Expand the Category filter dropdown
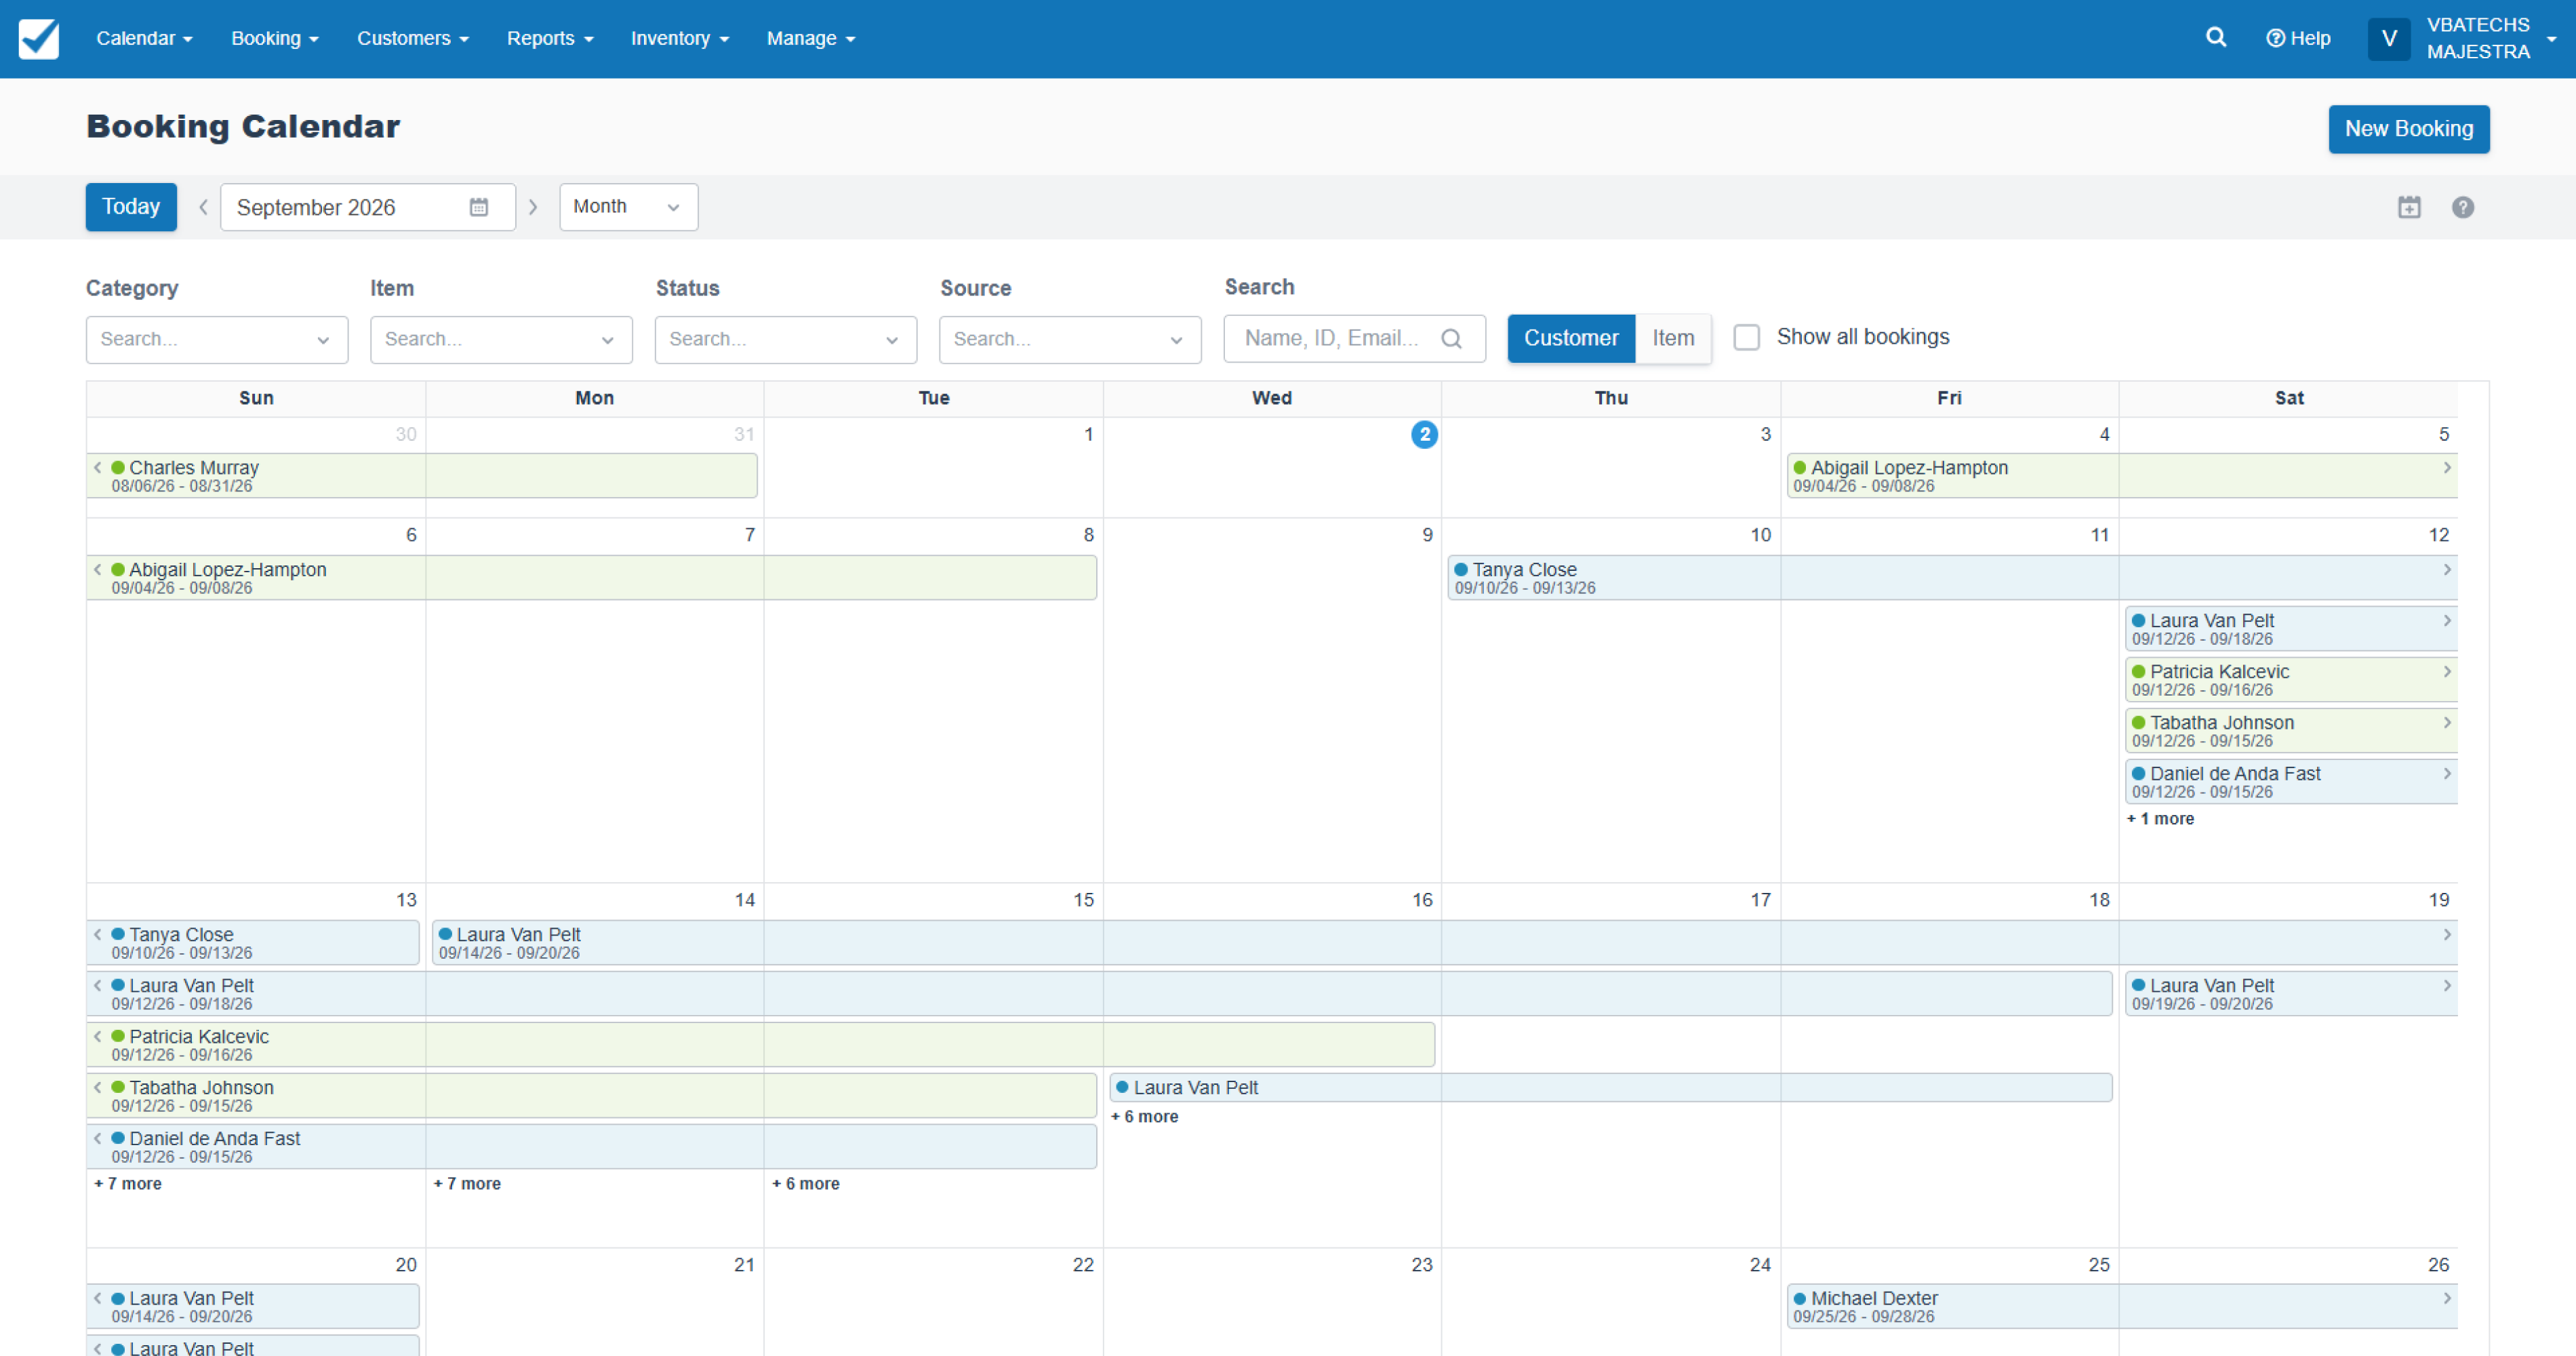2576x1356 pixels. (217, 339)
